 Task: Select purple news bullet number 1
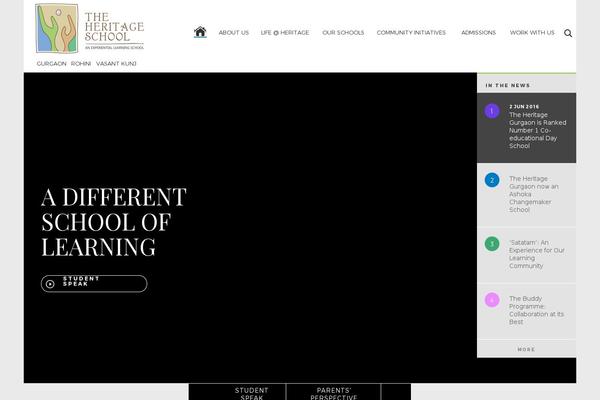[x=492, y=111]
